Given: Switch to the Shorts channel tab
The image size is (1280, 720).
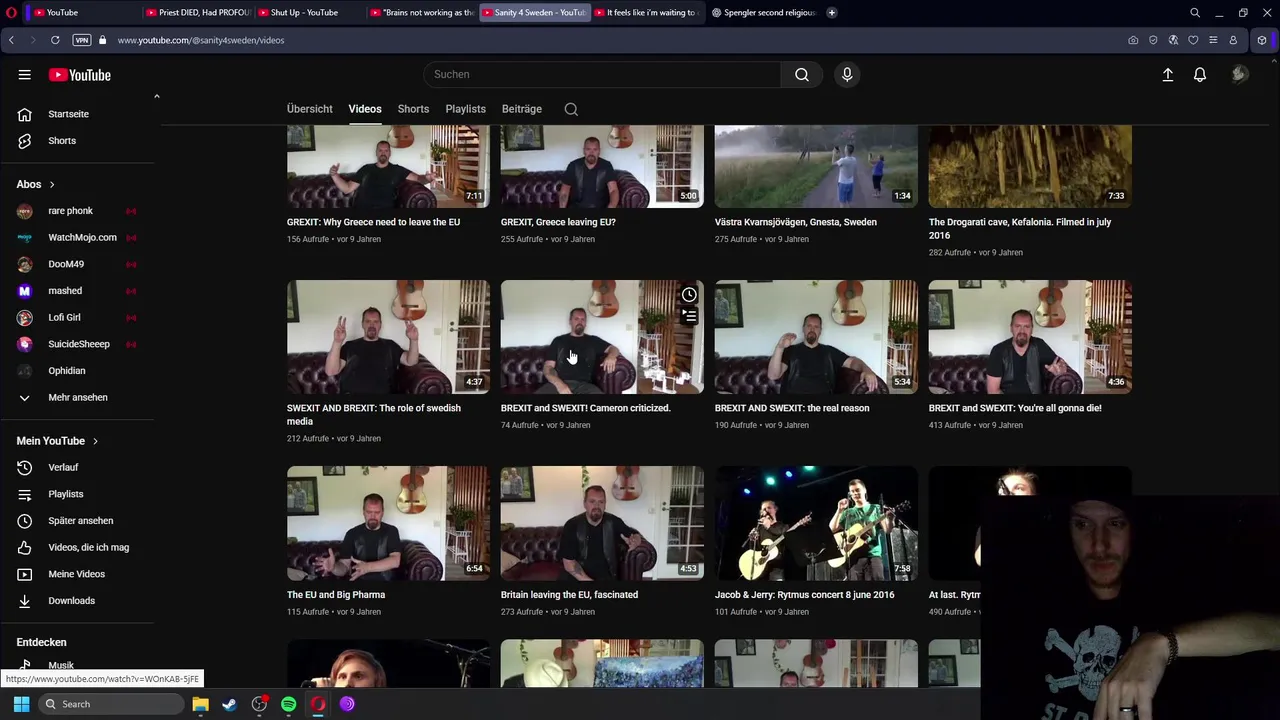Looking at the screenshot, I should point(413,109).
